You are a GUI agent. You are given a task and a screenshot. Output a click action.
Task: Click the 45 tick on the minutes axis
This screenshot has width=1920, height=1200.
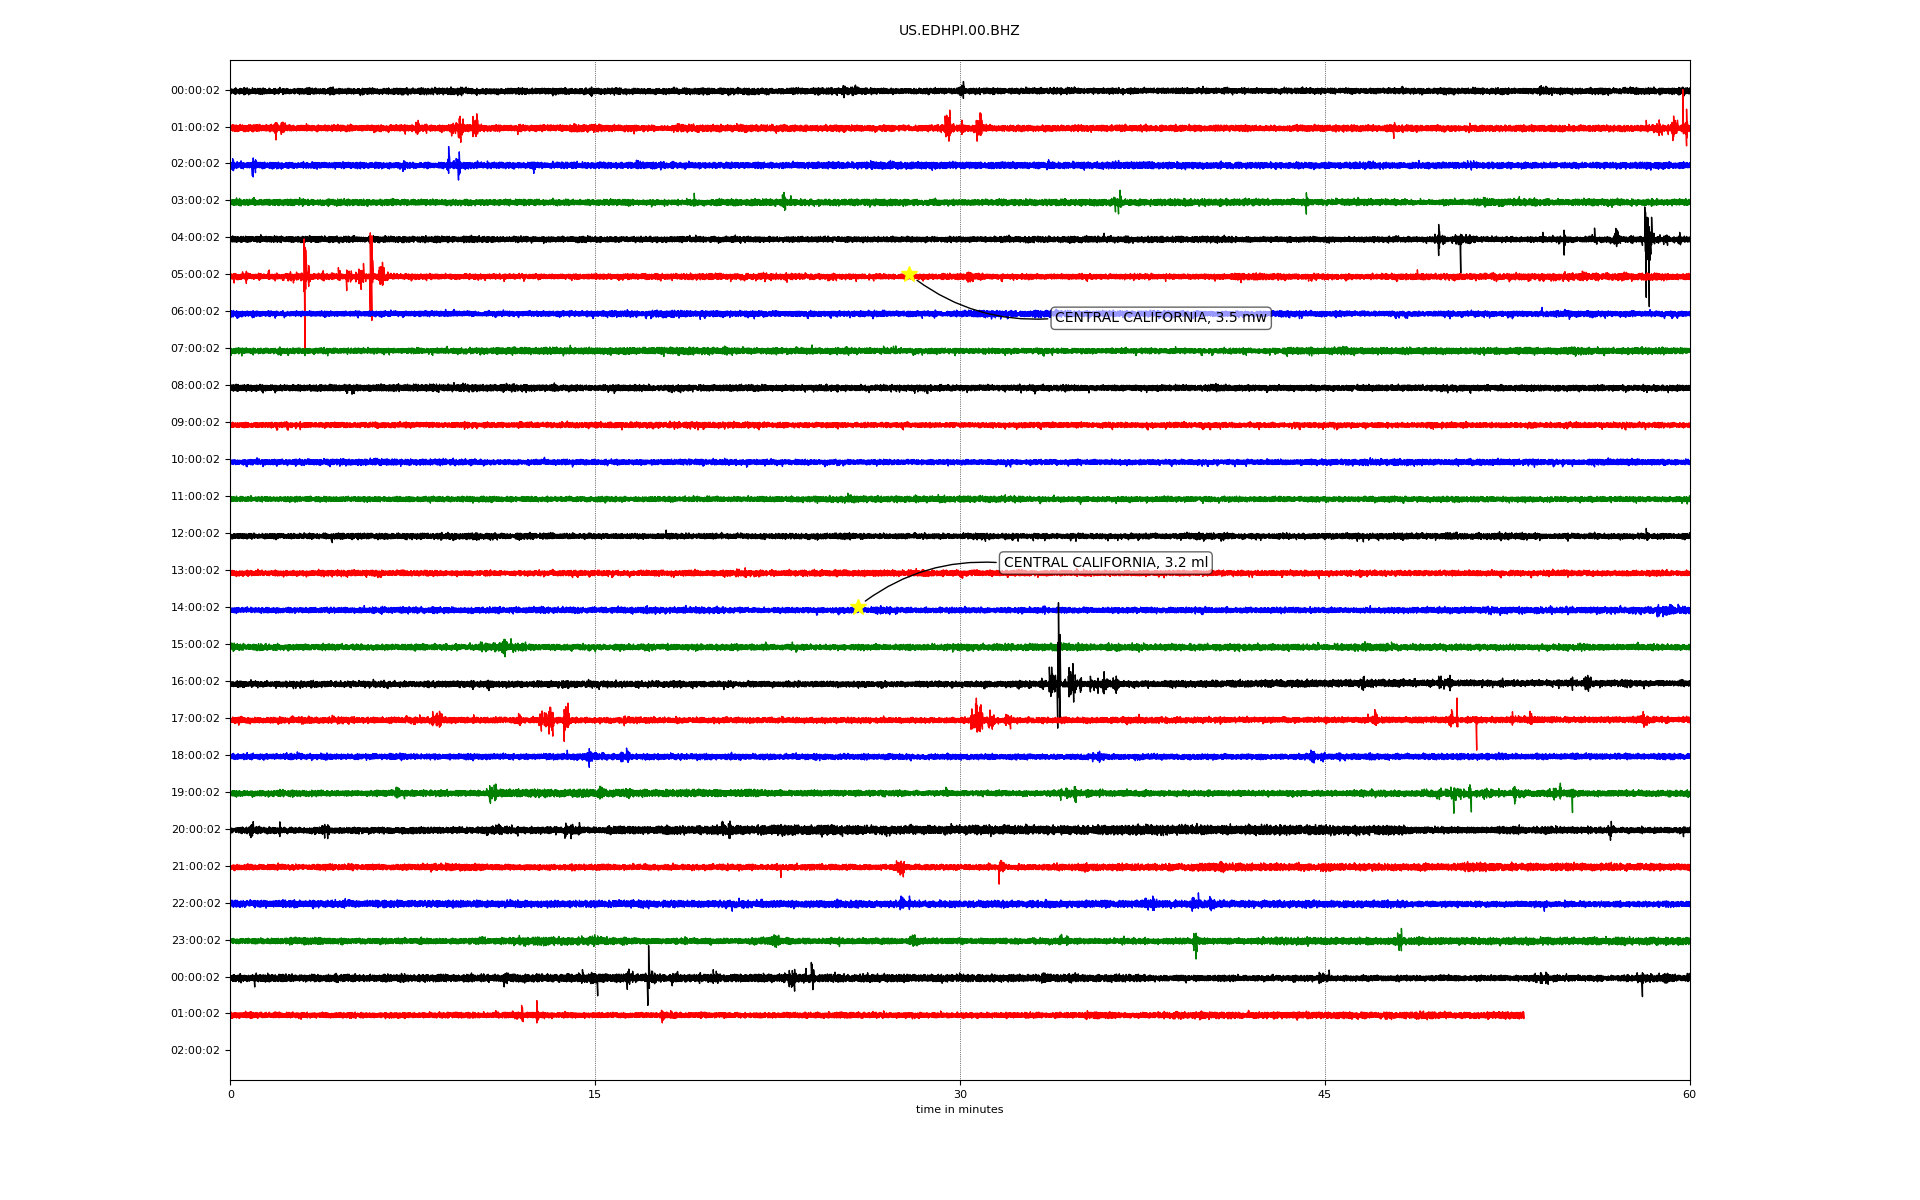point(1325,1094)
